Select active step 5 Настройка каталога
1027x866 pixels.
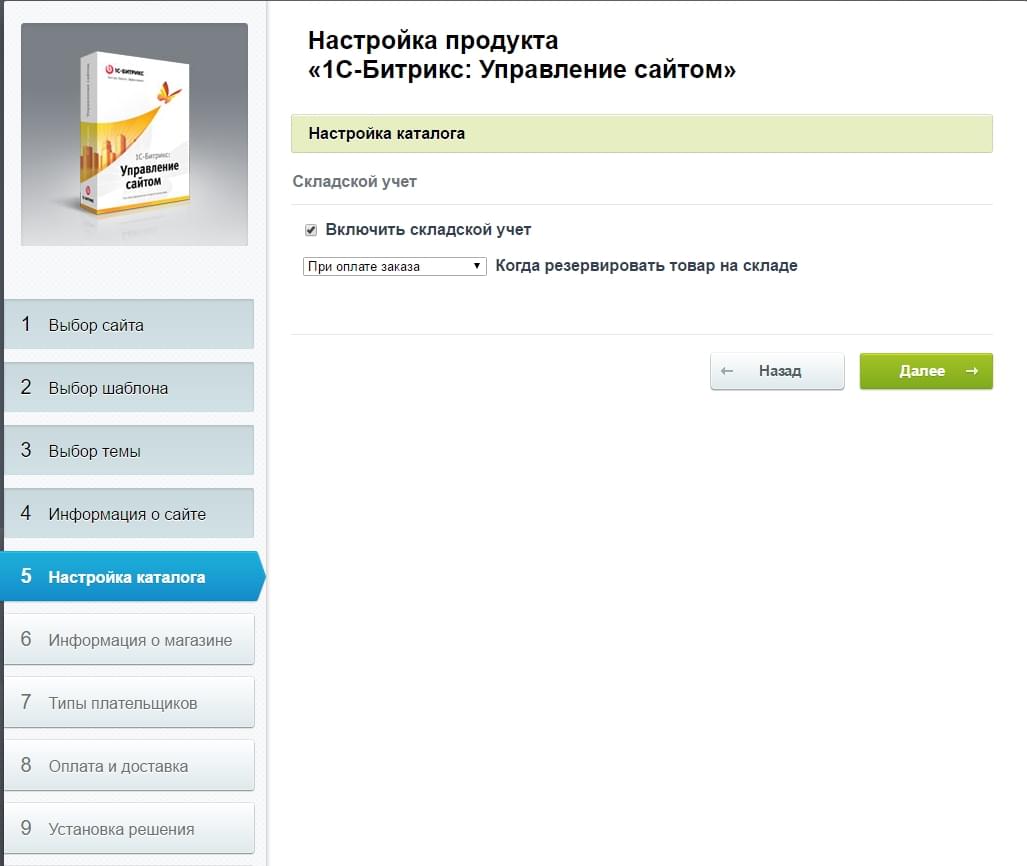pos(132,576)
